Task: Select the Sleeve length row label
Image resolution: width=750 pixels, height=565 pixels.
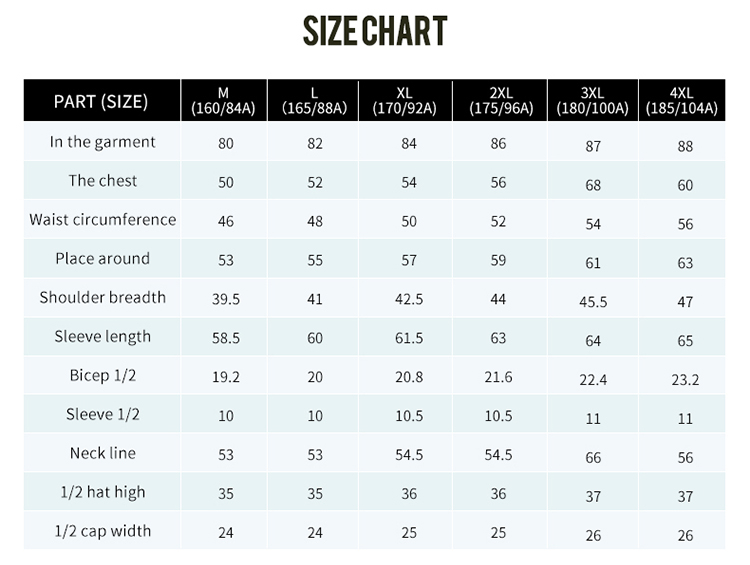Action: (x=103, y=337)
